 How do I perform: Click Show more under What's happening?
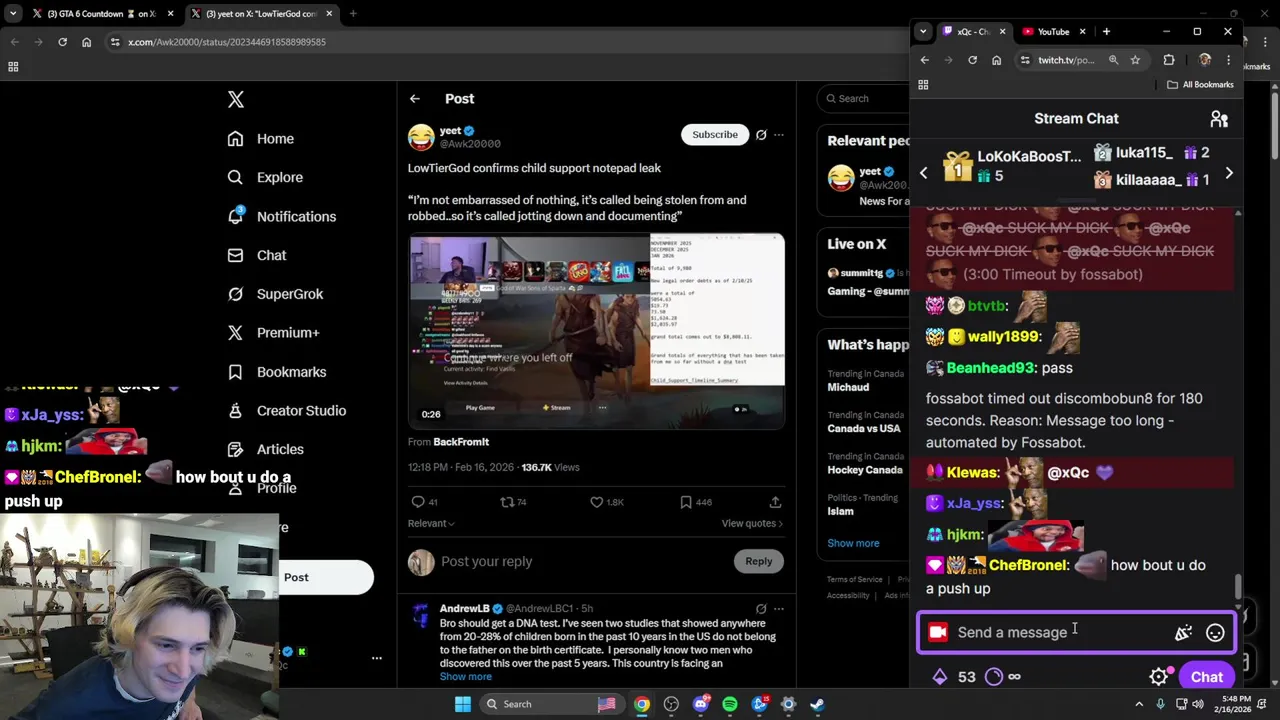click(x=853, y=543)
